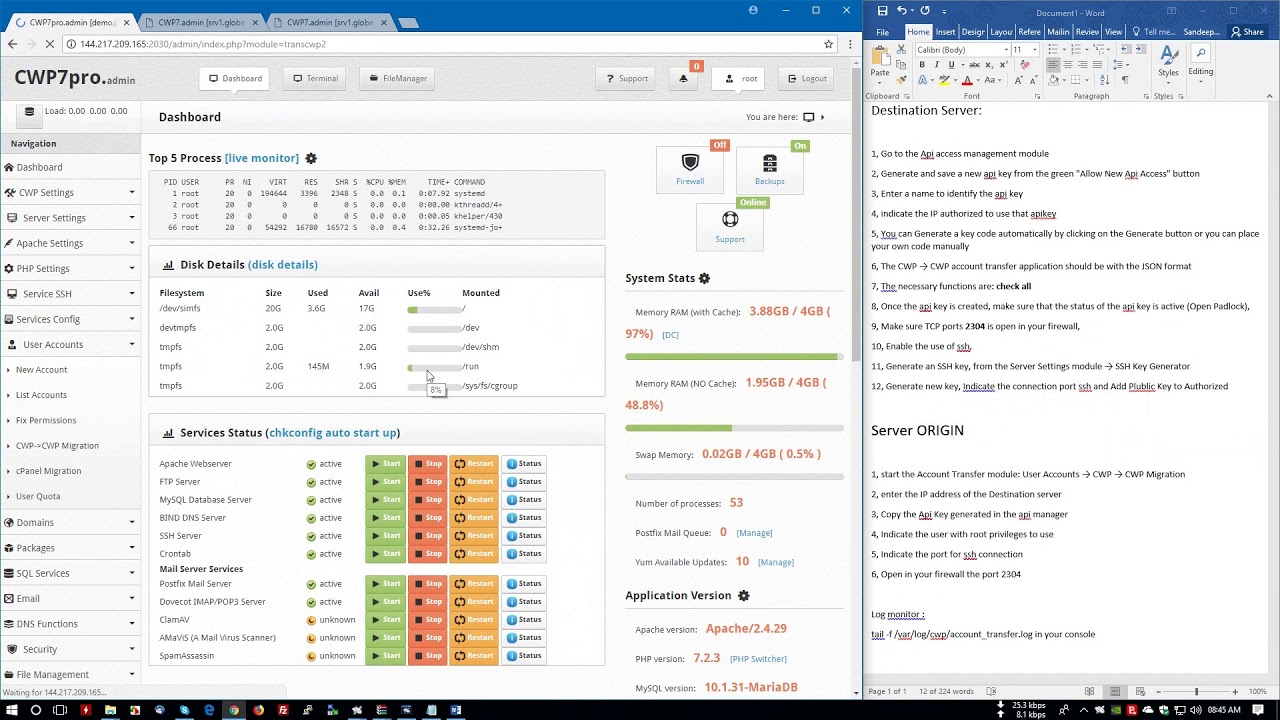Click the Logout button
Screen dimensions: 1280x720
pos(806,79)
